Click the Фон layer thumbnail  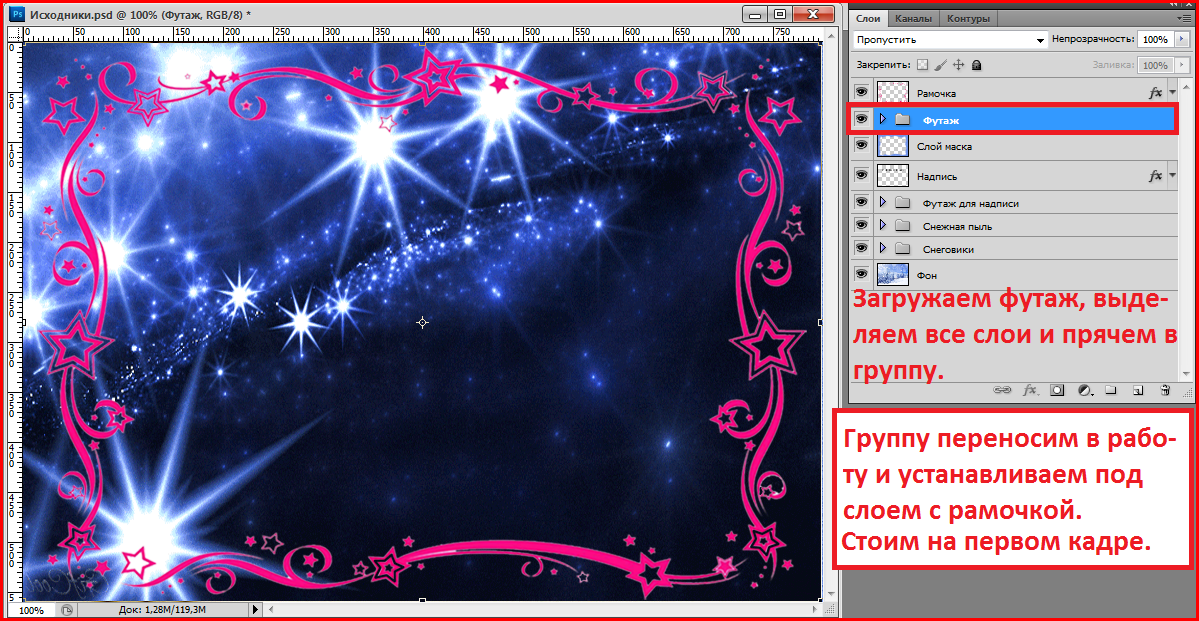tap(893, 275)
